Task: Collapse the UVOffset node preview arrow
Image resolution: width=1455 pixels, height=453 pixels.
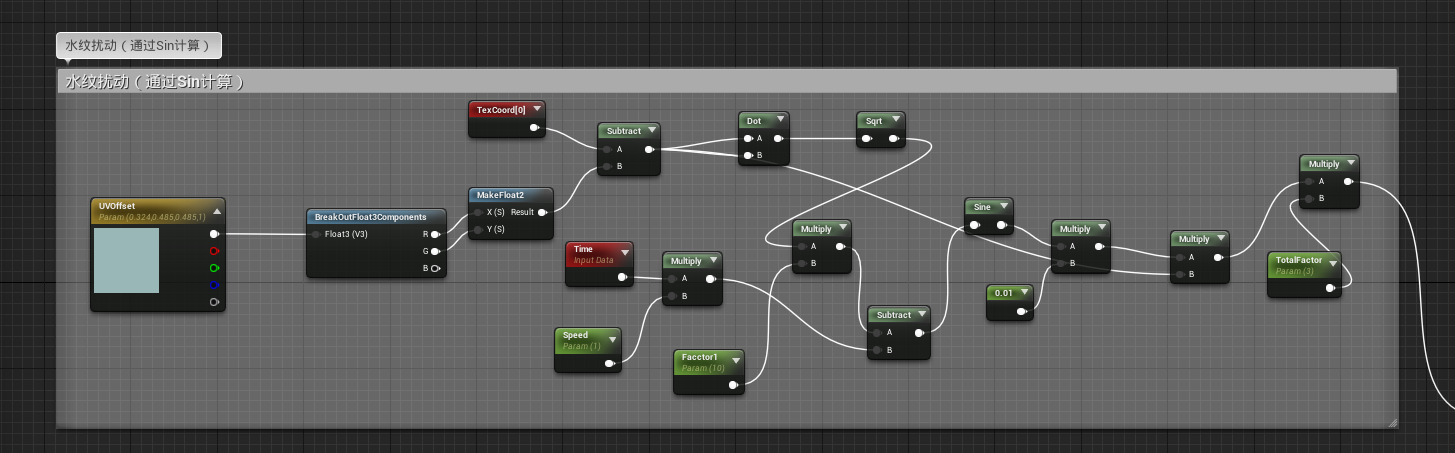Action: click(x=216, y=211)
